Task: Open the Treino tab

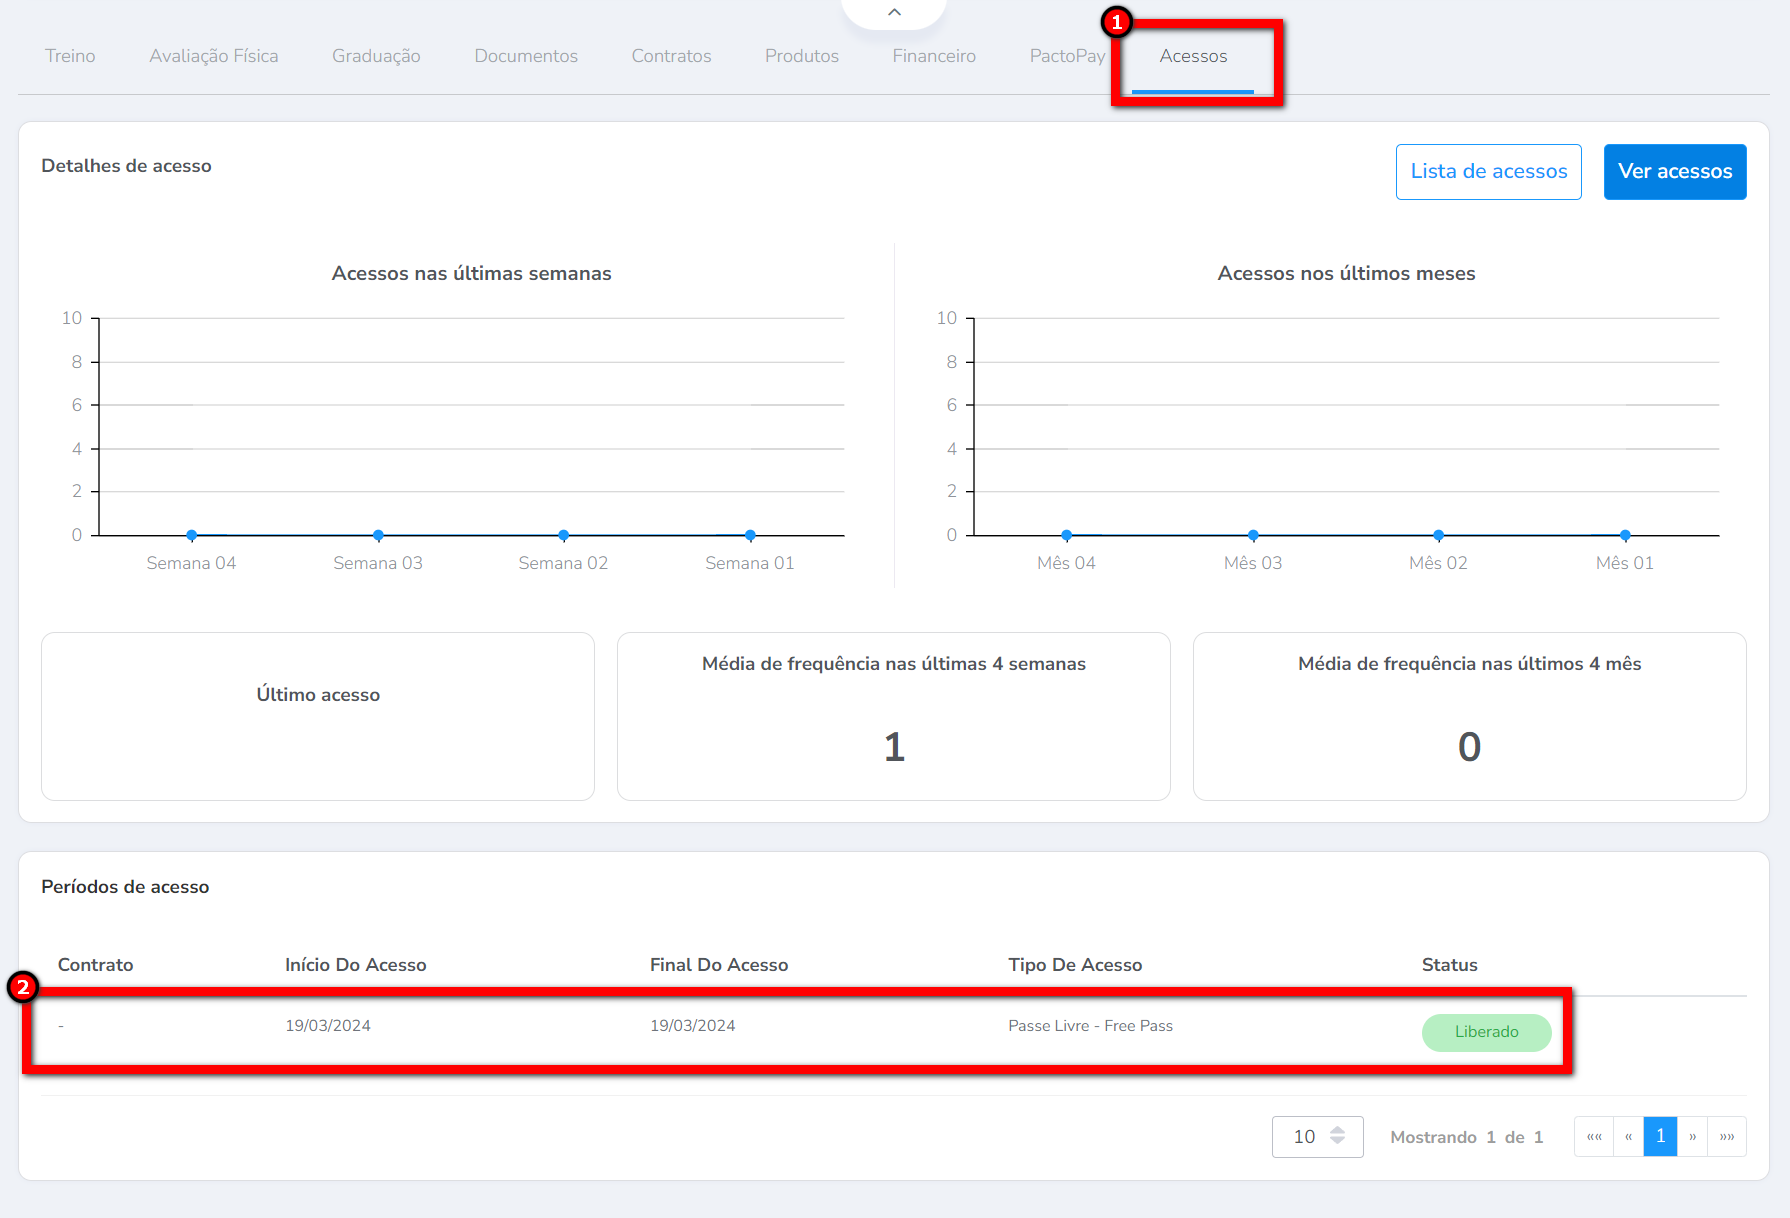Action: click(70, 56)
